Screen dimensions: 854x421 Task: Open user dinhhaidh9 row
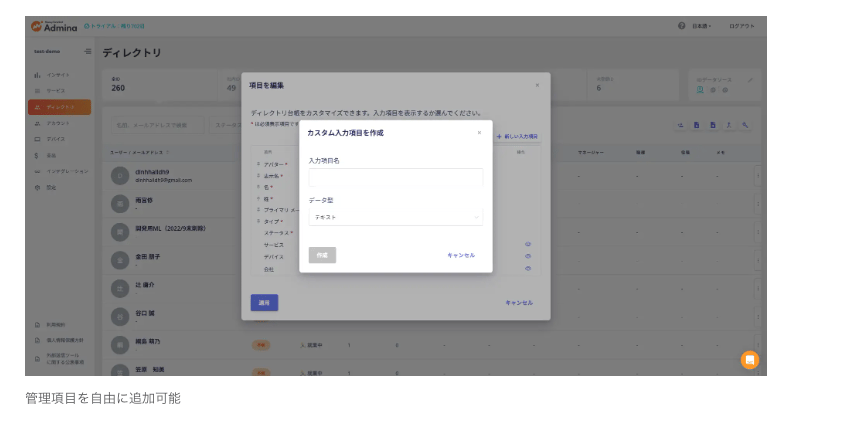point(163,175)
